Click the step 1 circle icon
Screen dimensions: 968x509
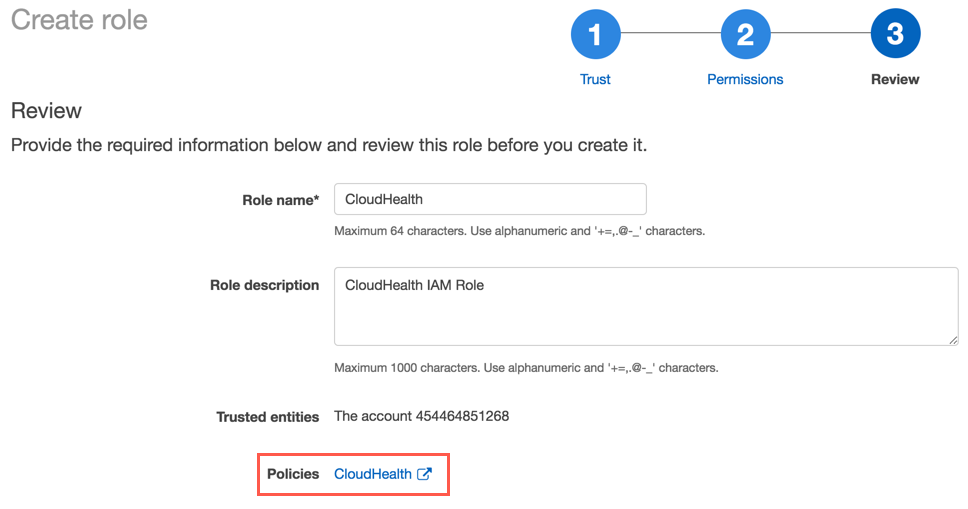(x=595, y=36)
